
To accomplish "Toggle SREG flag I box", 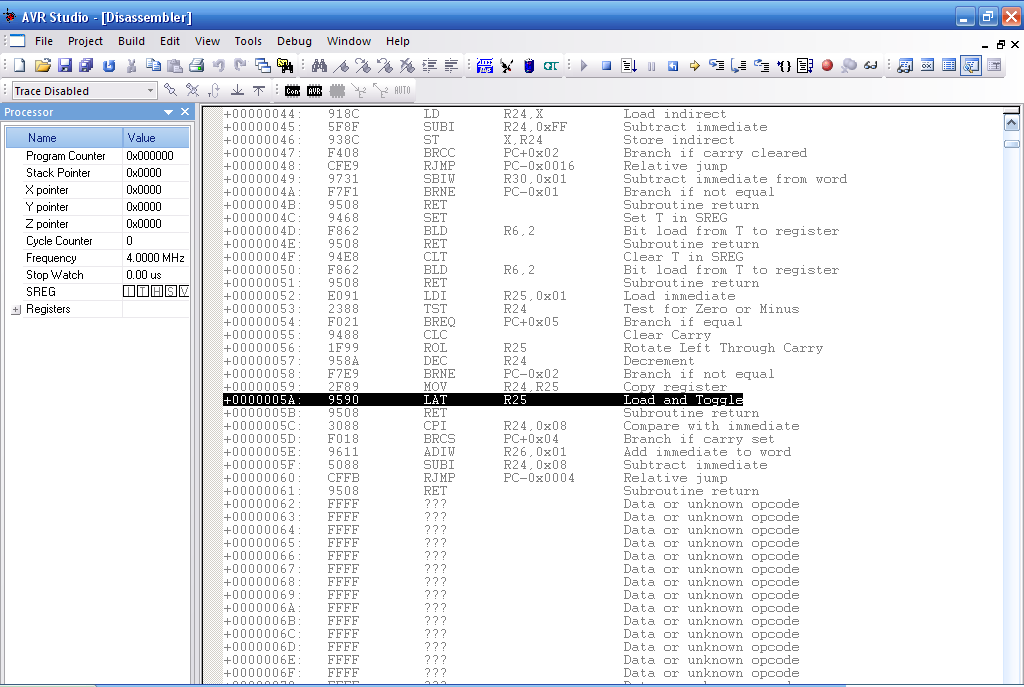I will (129, 292).
